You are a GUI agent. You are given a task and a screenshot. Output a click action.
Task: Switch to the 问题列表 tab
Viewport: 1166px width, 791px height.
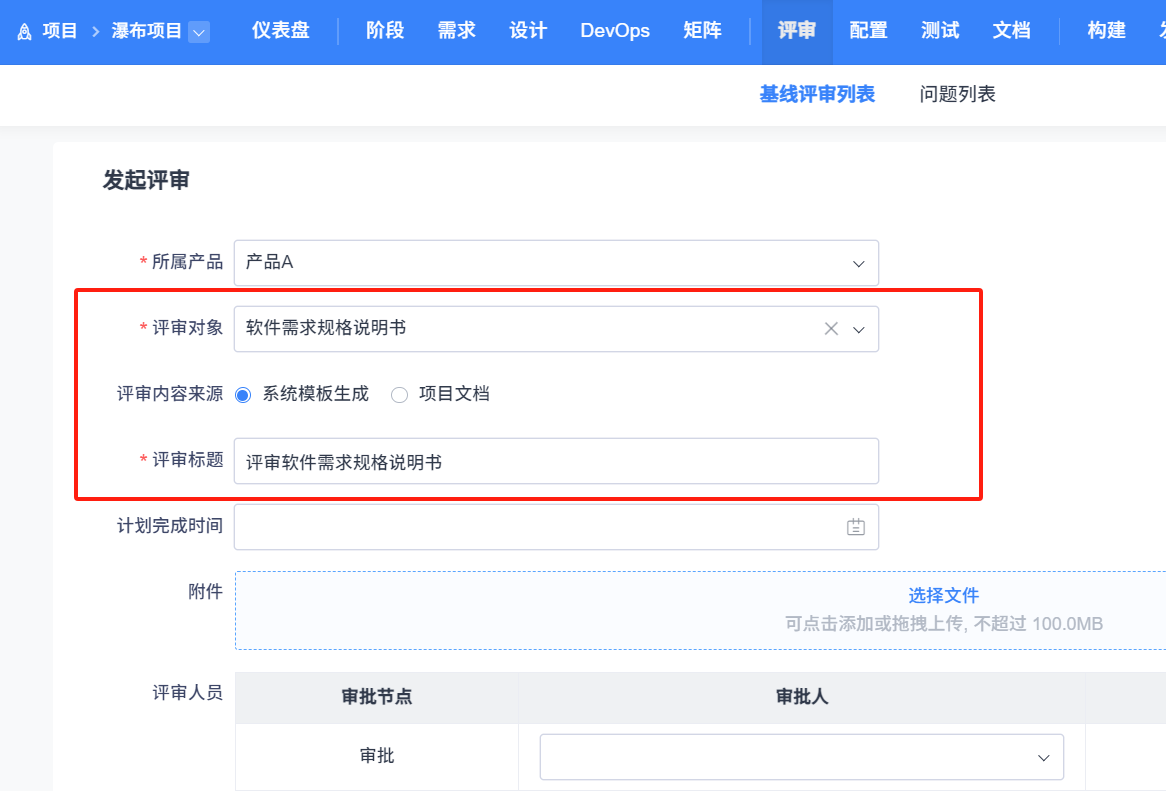coord(957,95)
